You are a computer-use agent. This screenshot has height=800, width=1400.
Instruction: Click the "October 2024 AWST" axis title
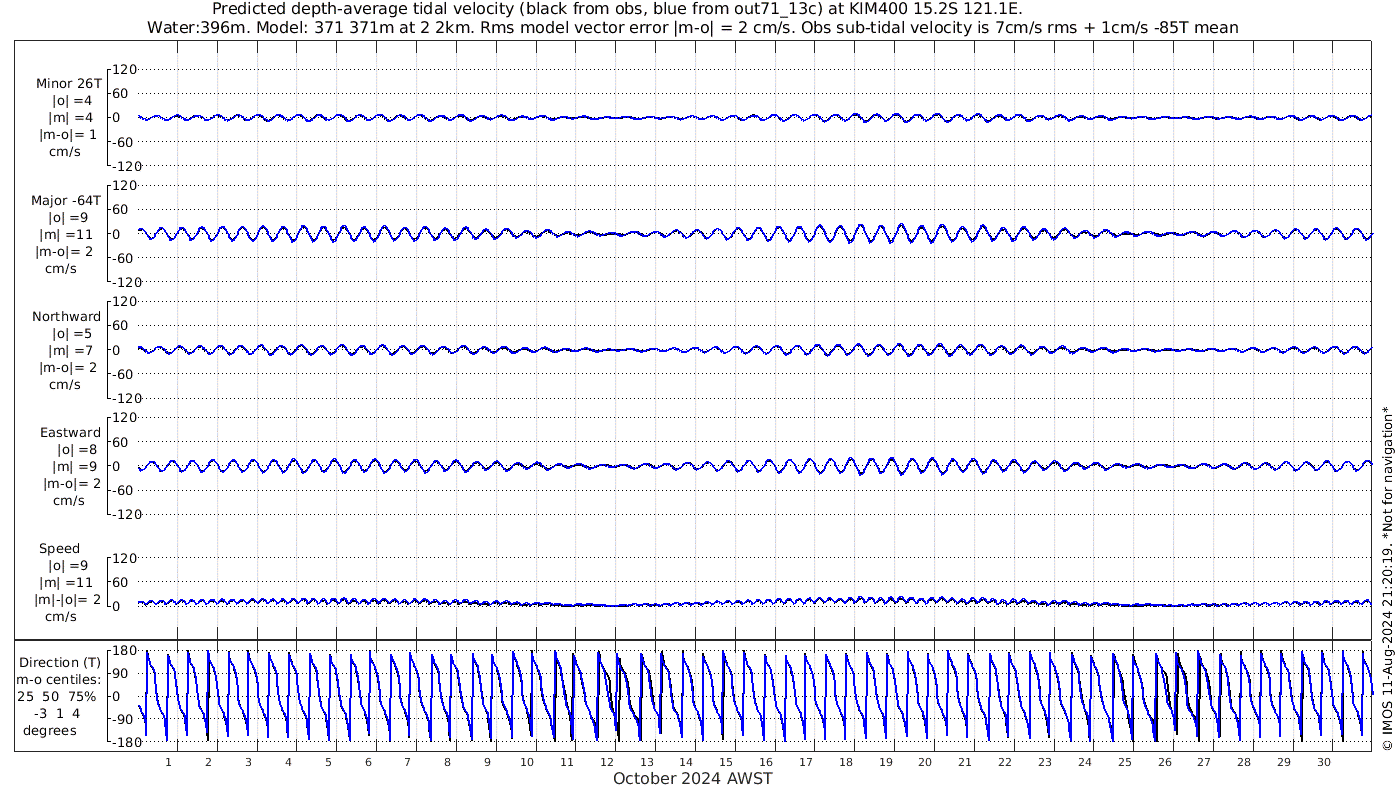692,778
